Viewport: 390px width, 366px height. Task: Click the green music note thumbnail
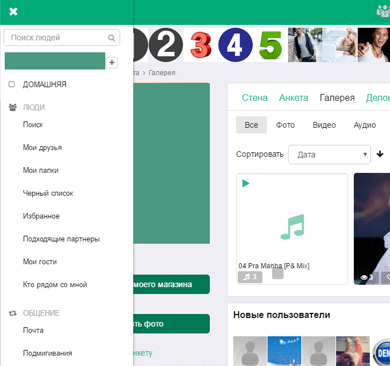tap(292, 227)
